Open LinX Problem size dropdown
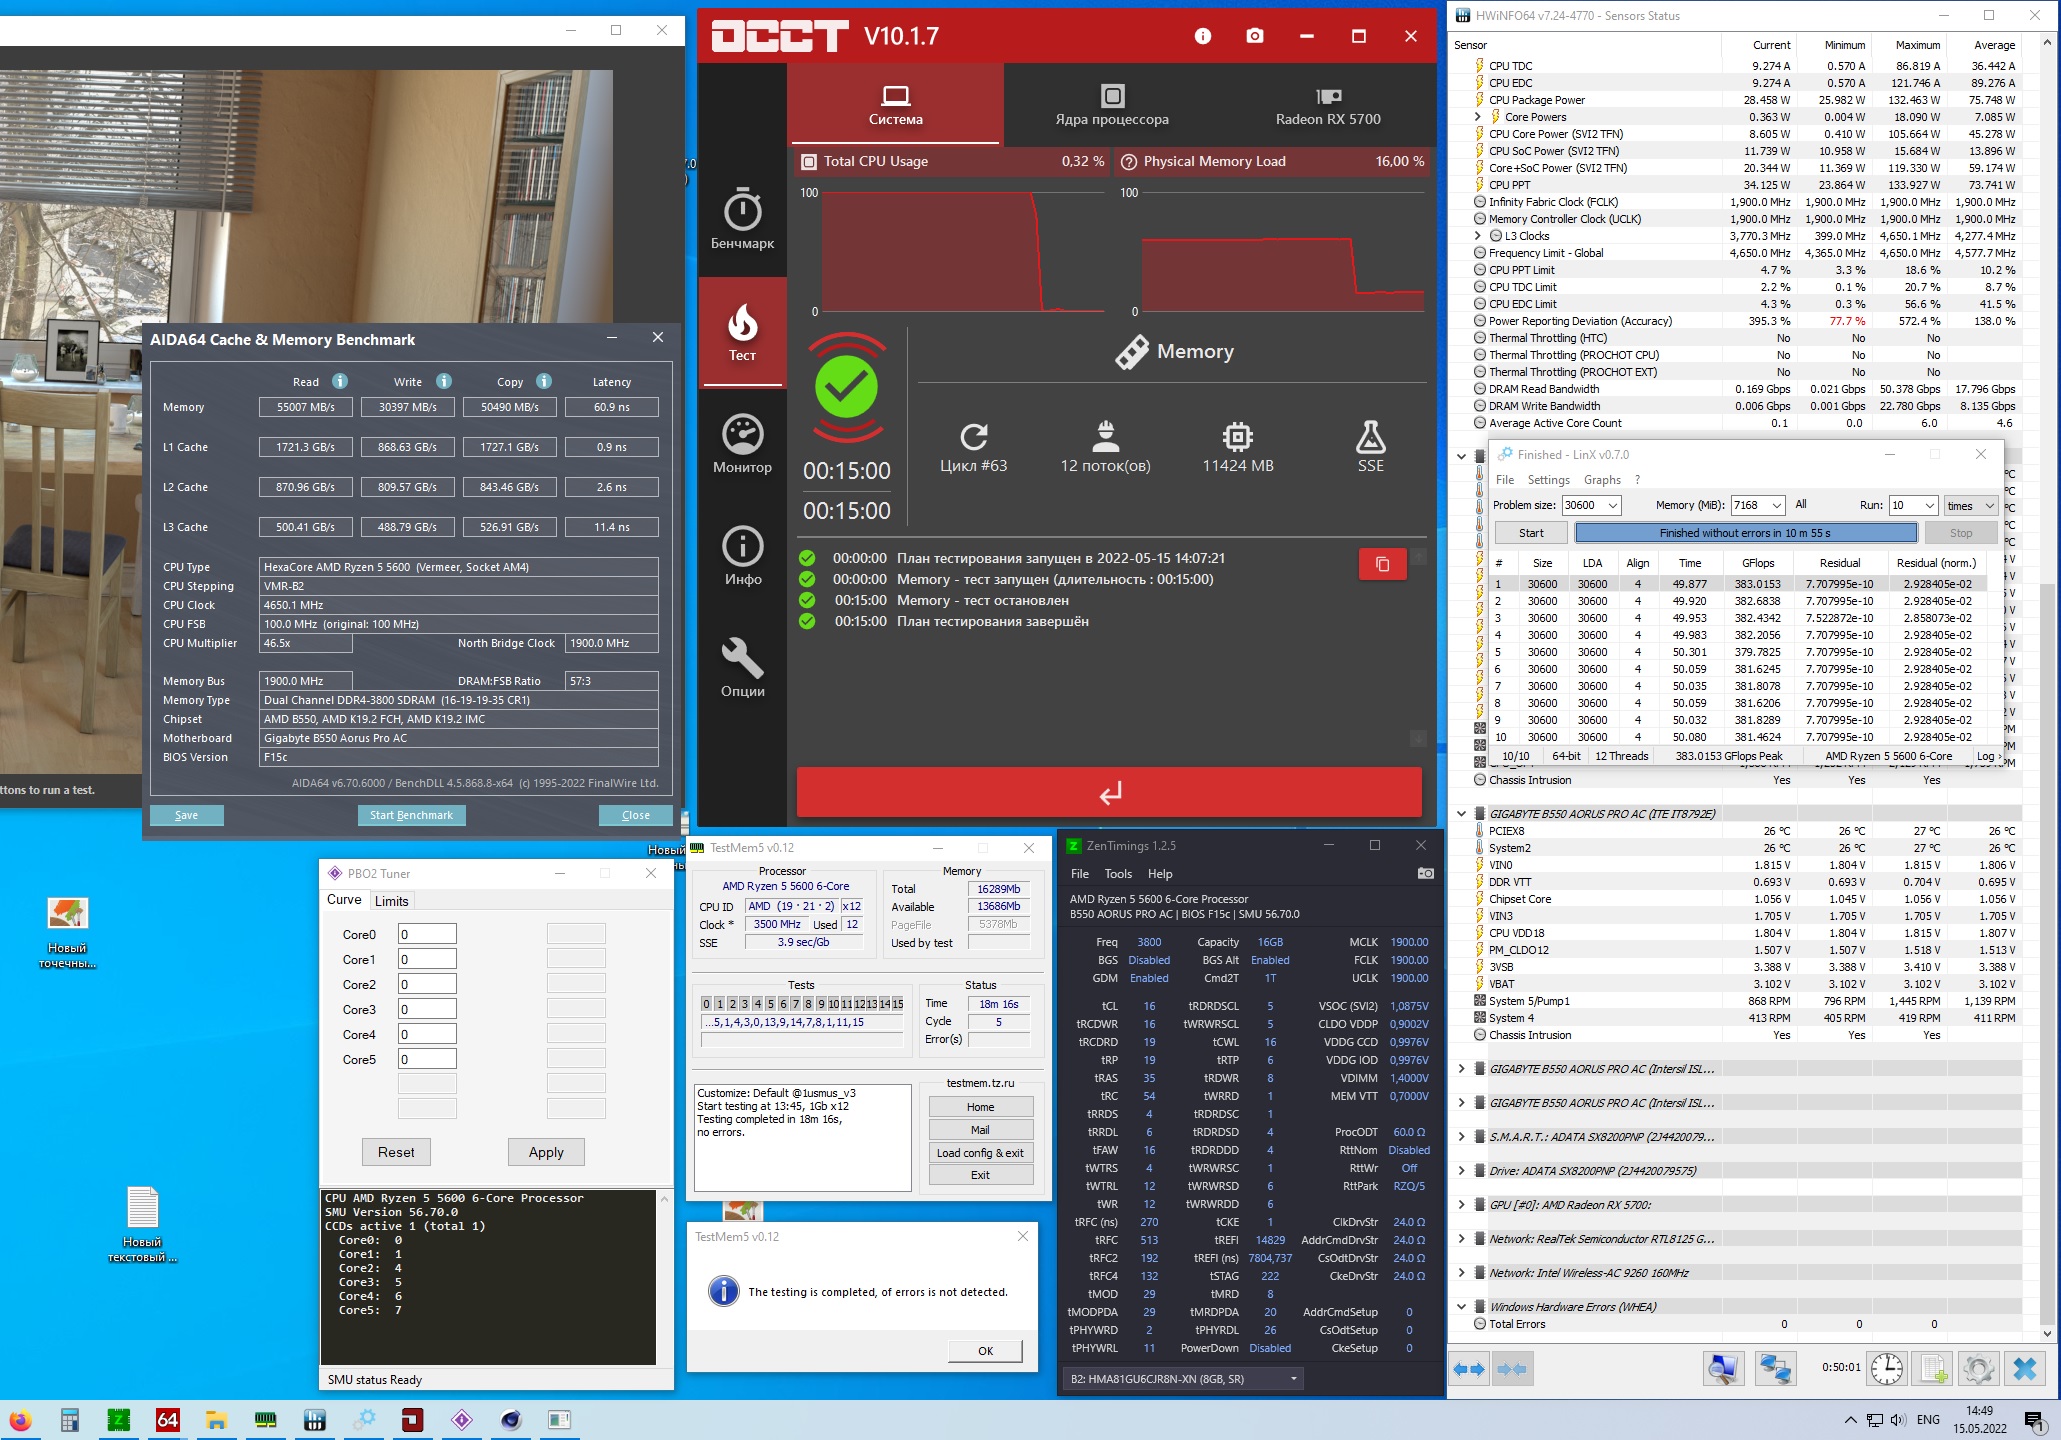Image resolution: width=2061 pixels, height=1440 pixels. pos(1613,505)
